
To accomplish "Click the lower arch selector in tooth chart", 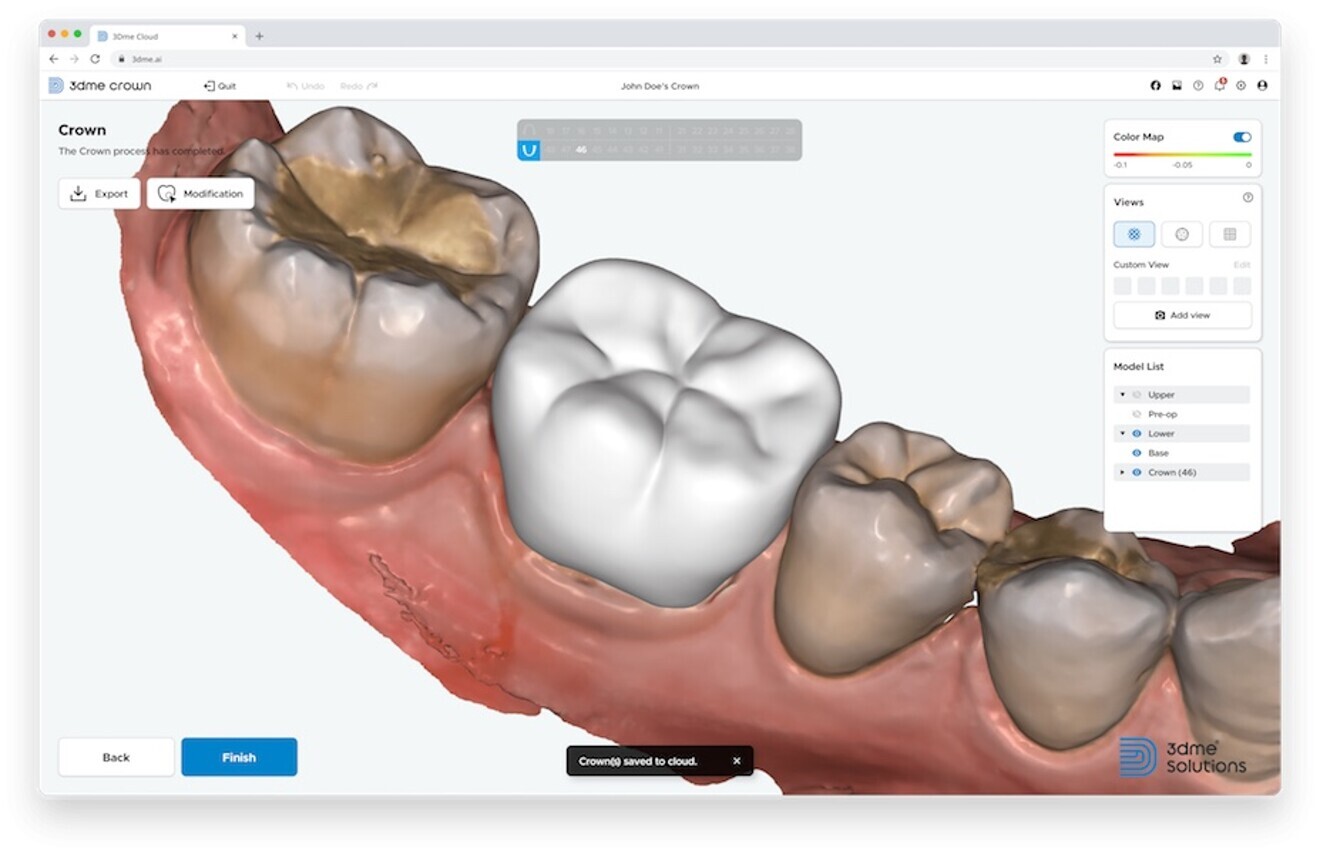I will coord(528,150).
